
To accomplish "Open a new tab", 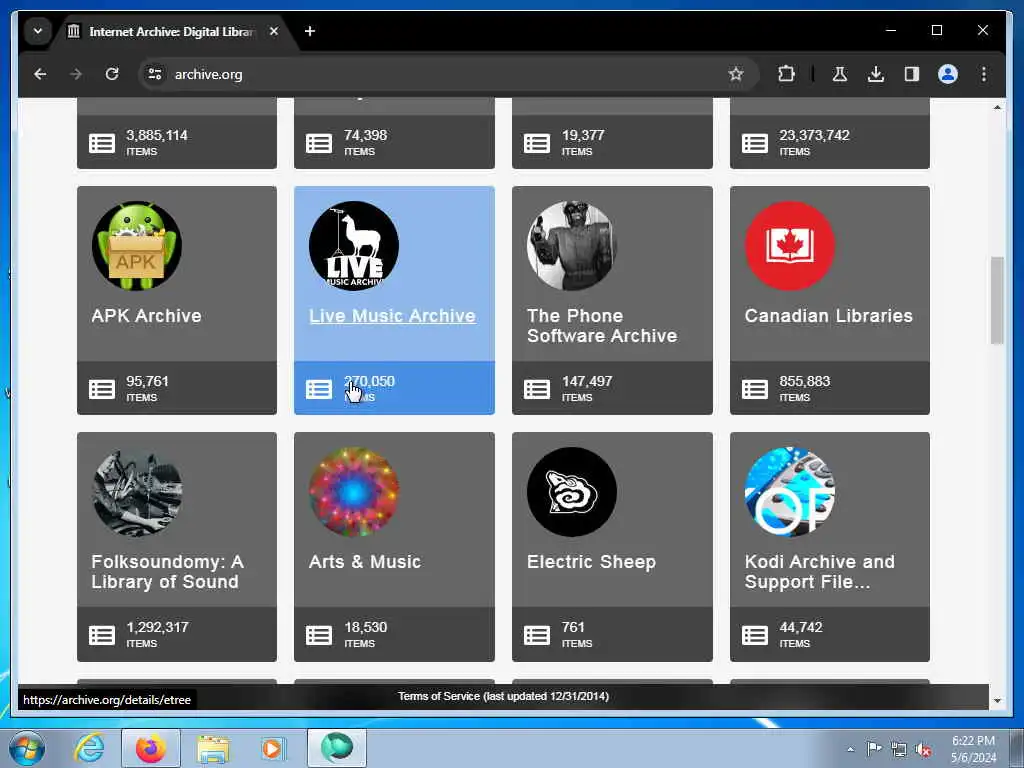I will [x=310, y=31].
